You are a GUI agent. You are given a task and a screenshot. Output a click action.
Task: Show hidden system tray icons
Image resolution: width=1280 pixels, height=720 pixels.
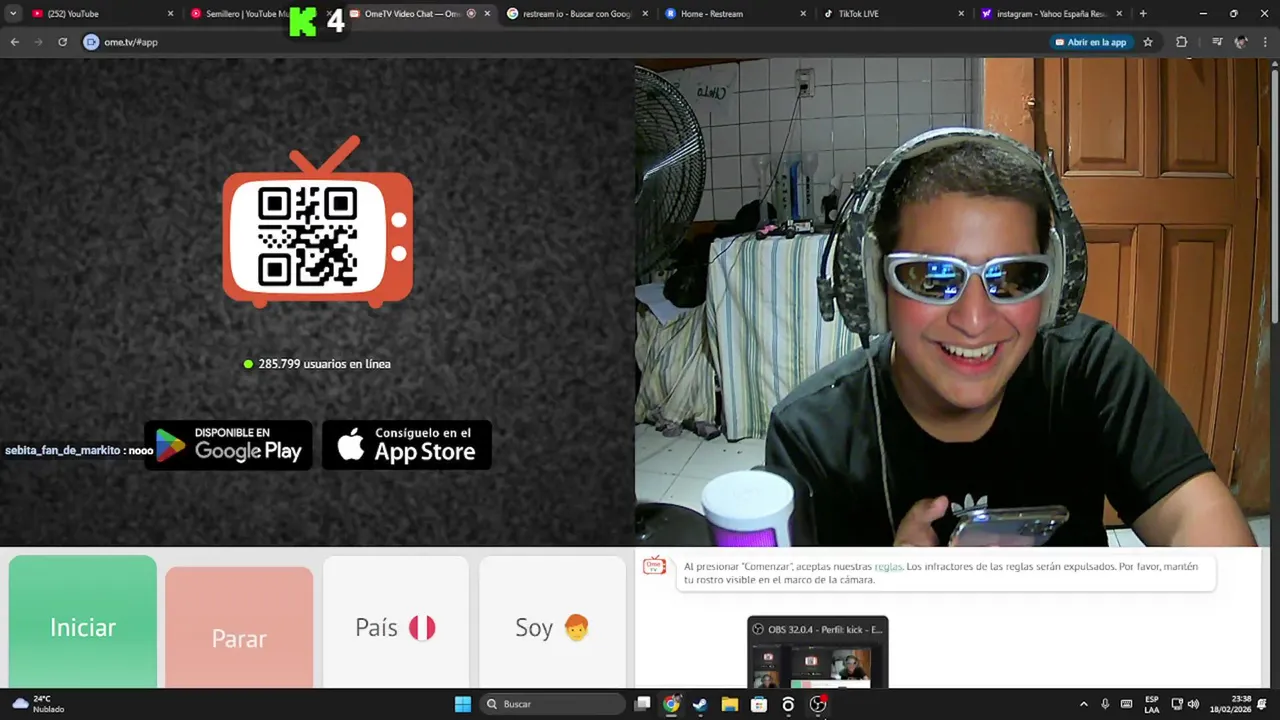pos(1083,704)
